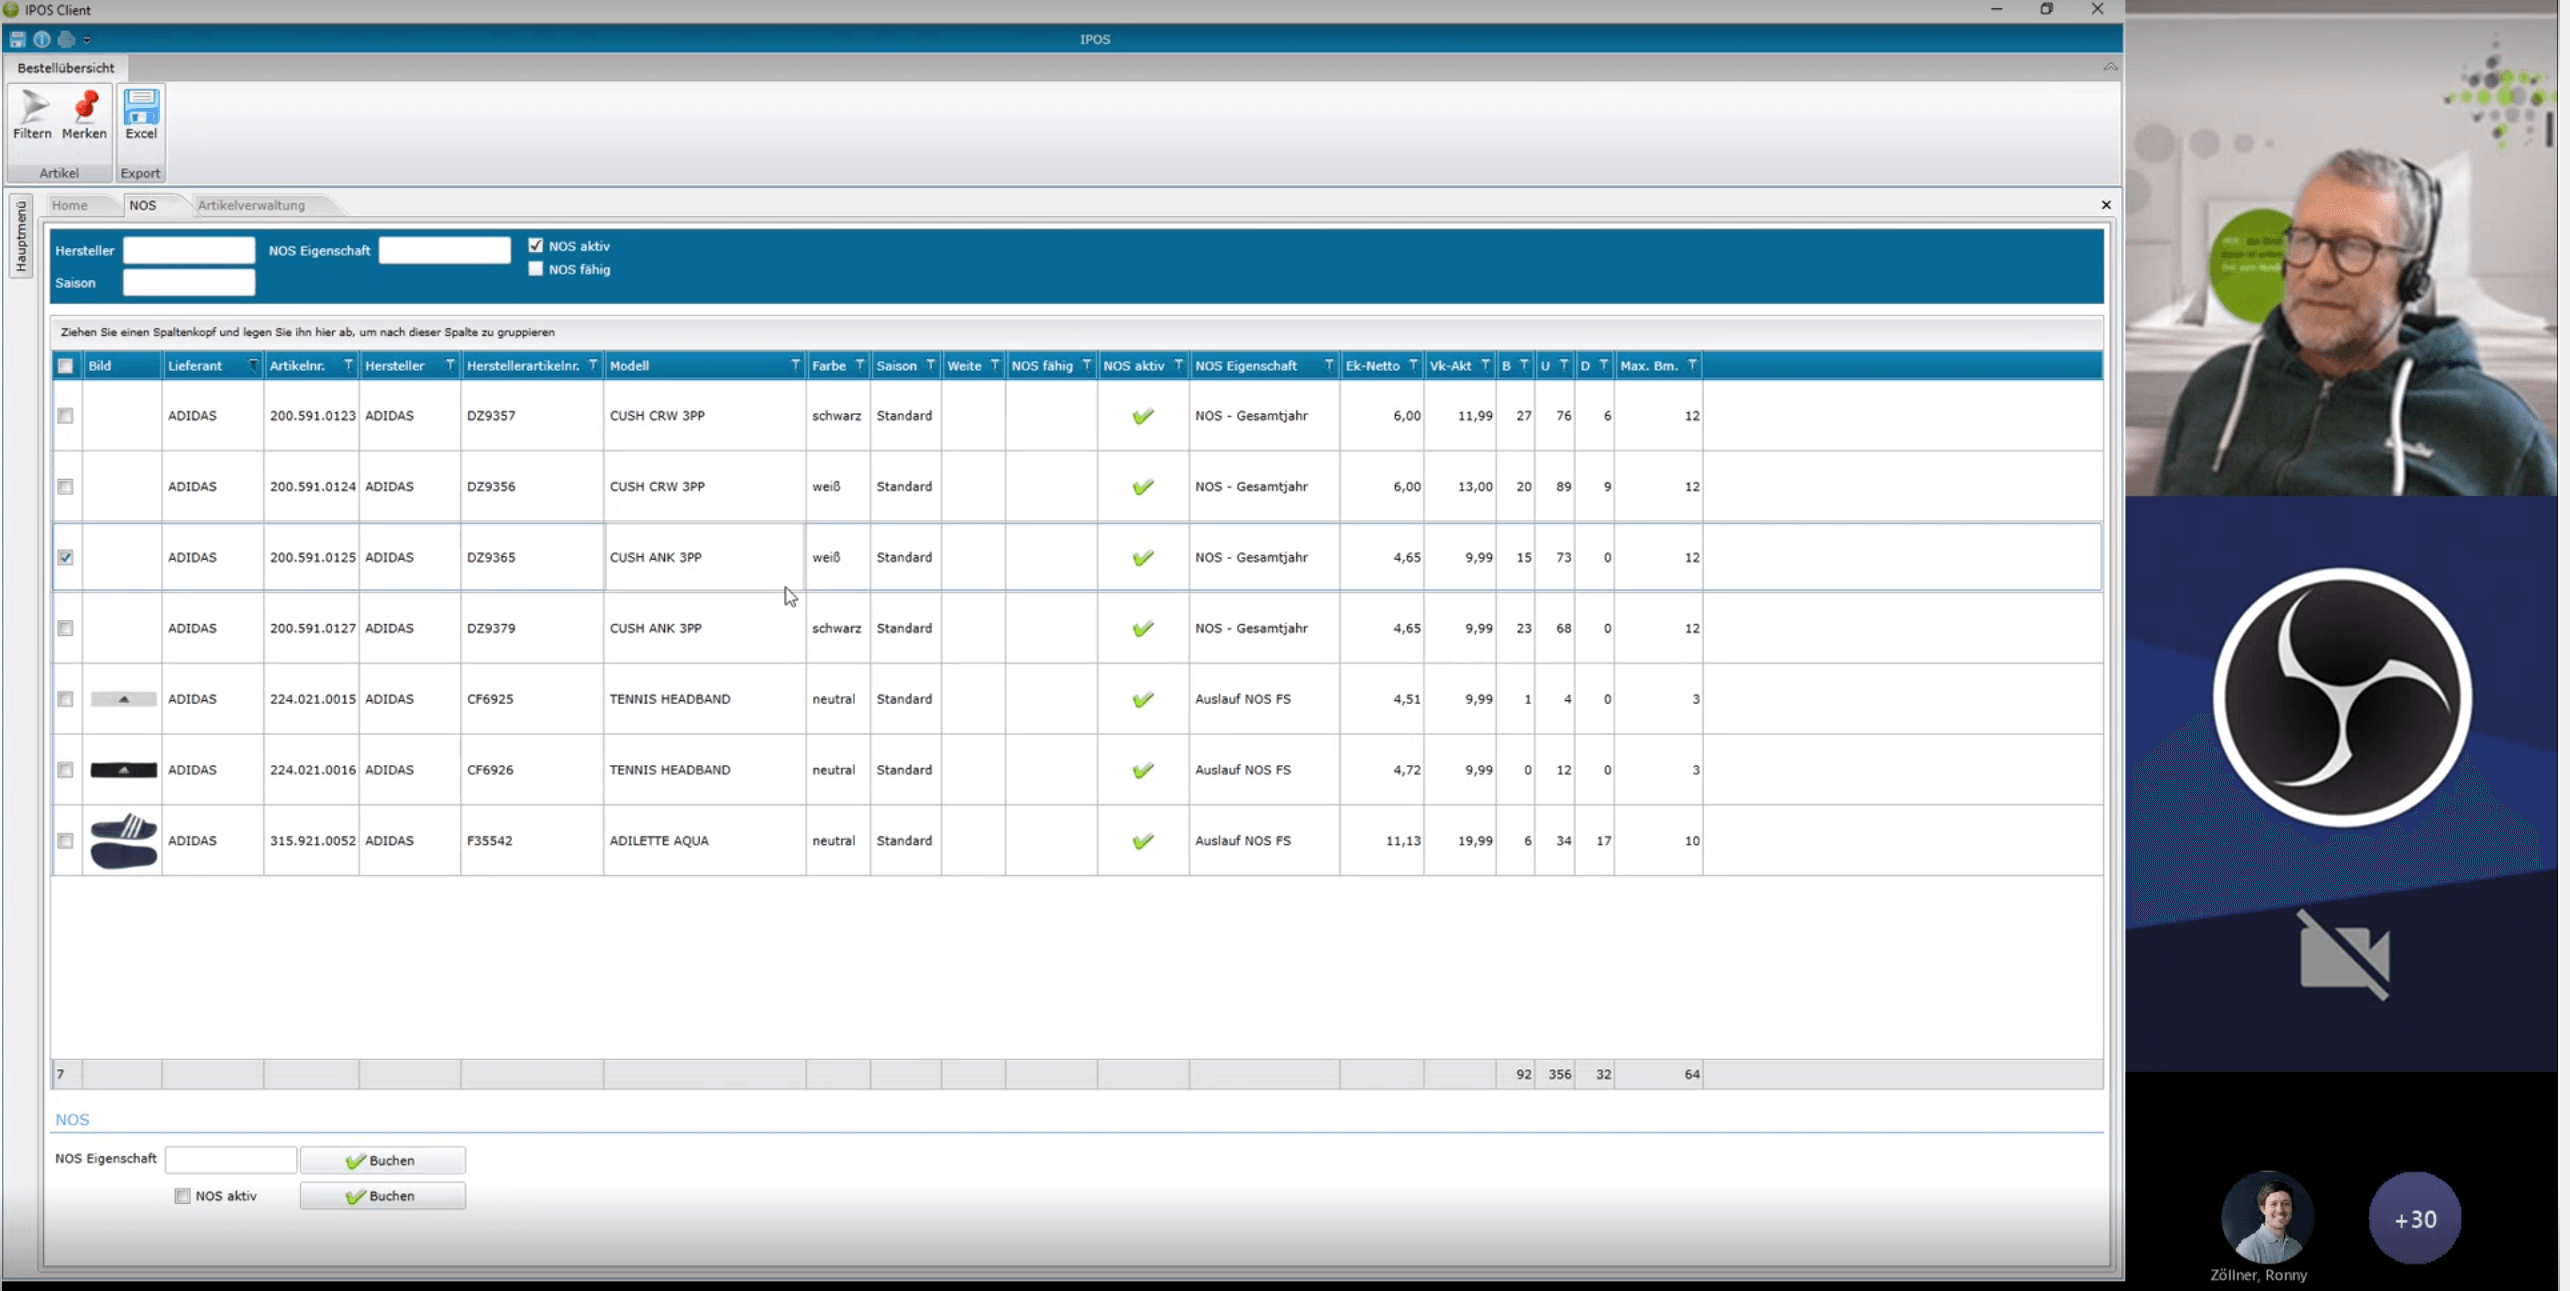The width and height of the screenshot is (2570, 1291).
Task: Select the NOS tab
Action: [143, 205]
